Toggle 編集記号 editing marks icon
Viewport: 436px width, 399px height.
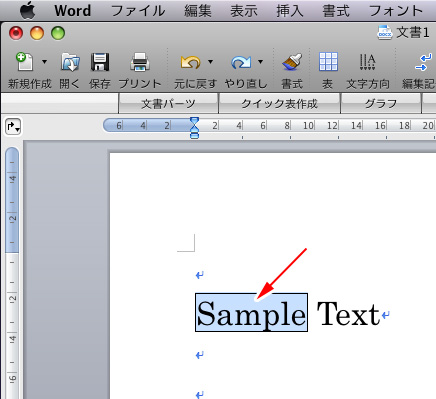424,62
